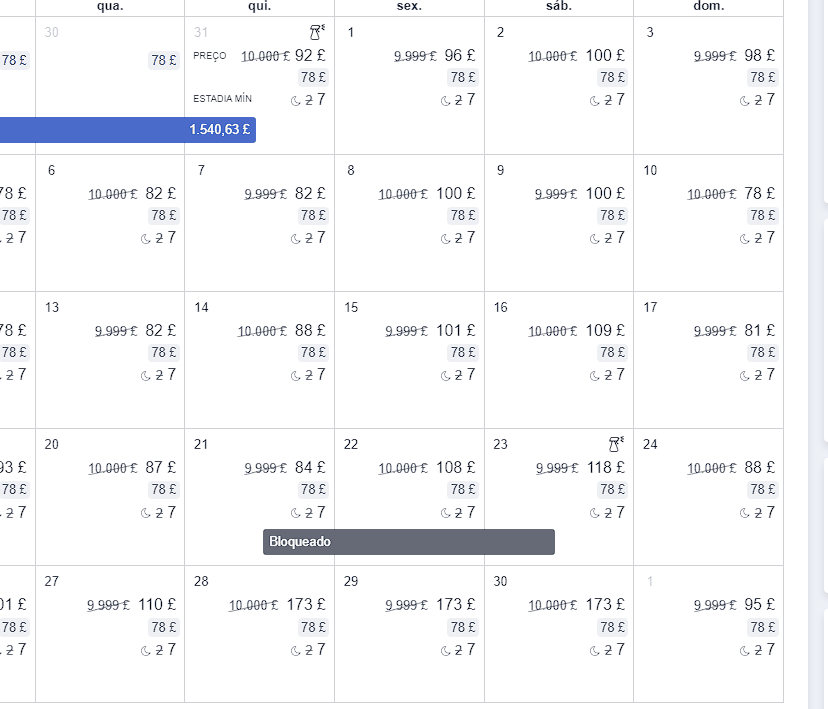Select the Bloqueado blocked-dates bar

click(x=409, y=542)
